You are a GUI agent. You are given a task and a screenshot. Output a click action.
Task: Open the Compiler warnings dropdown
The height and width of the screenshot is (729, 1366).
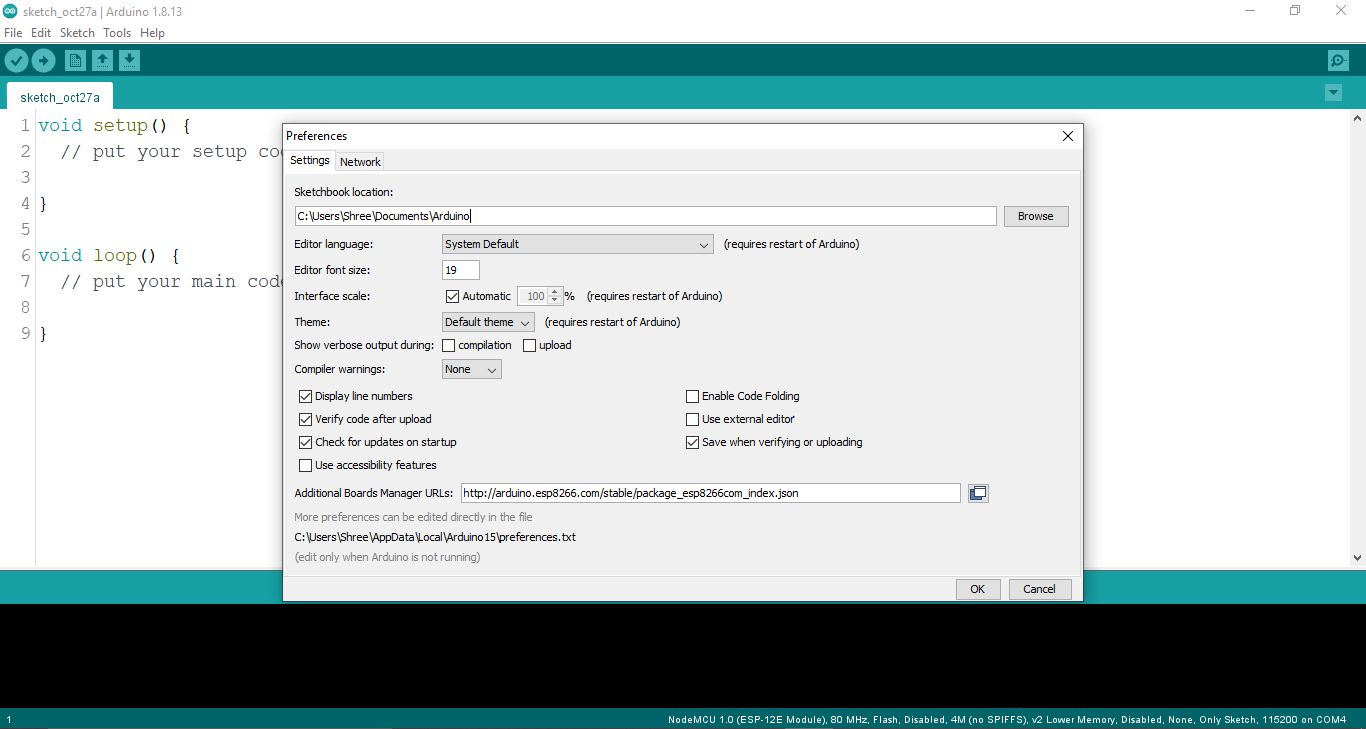472,369
